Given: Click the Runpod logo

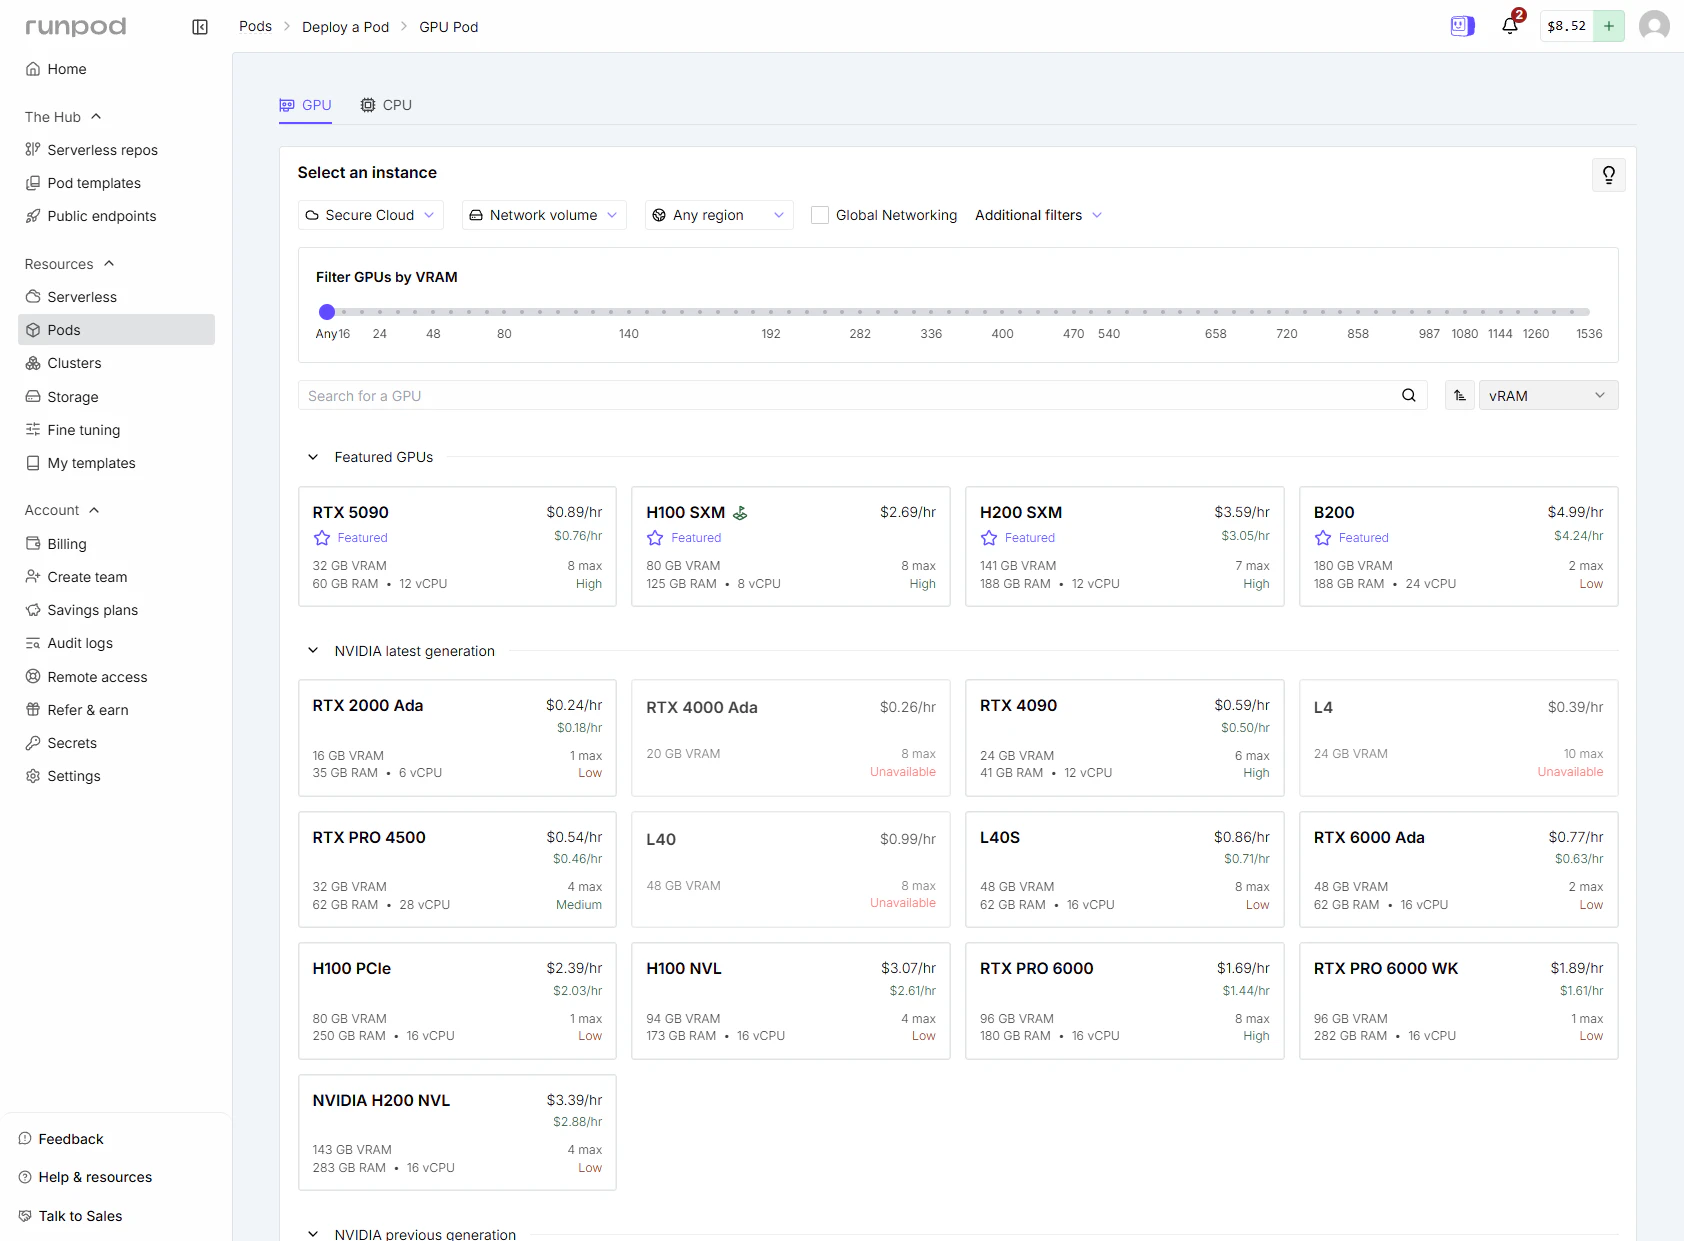Looking at the screenshot, I should 76,27.
